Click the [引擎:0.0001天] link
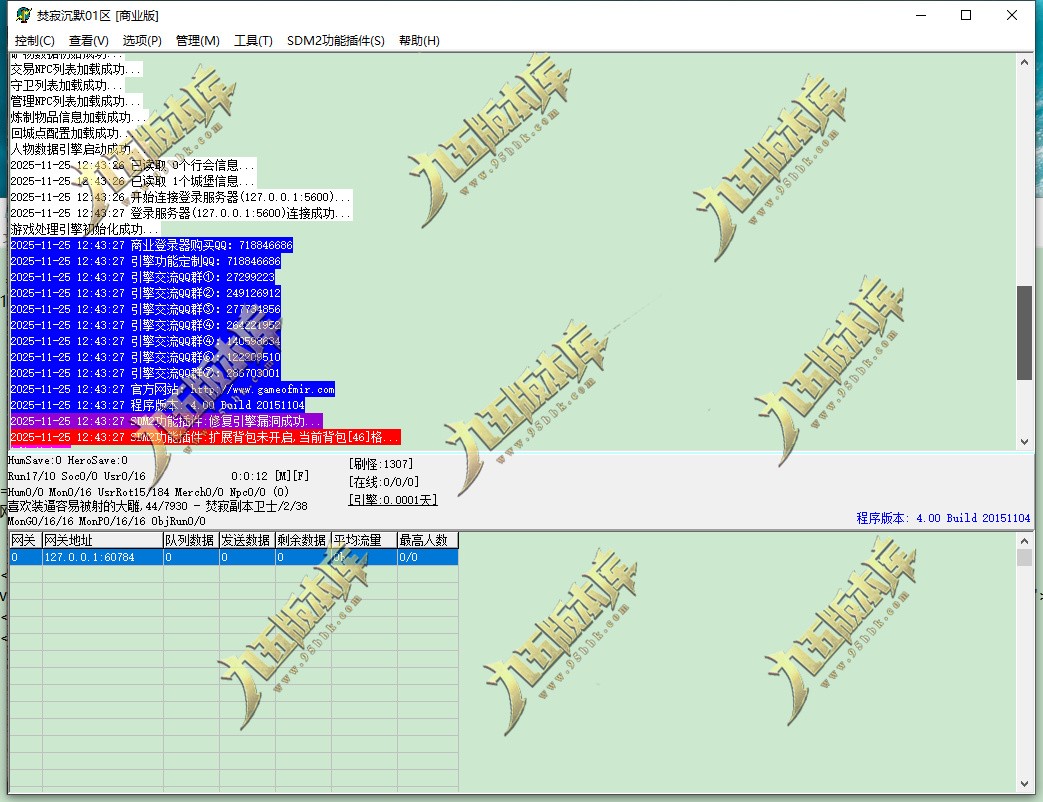 392,500
